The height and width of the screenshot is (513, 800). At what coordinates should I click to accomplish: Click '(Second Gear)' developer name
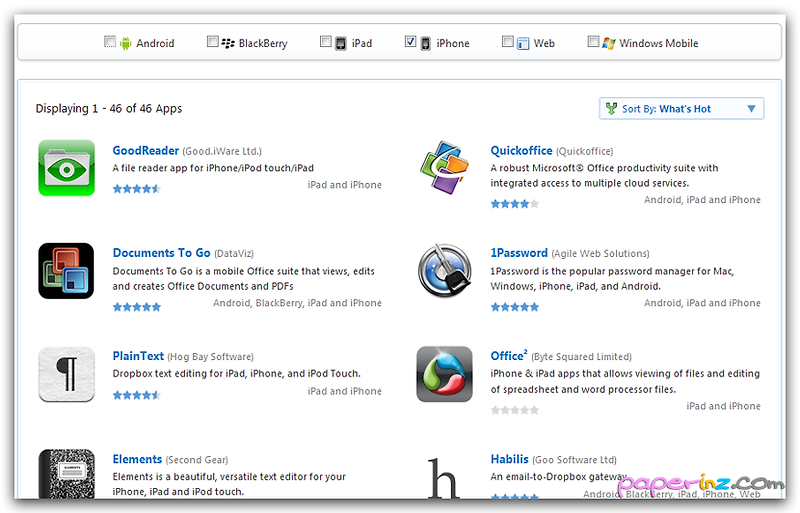[x=196, y=459]
